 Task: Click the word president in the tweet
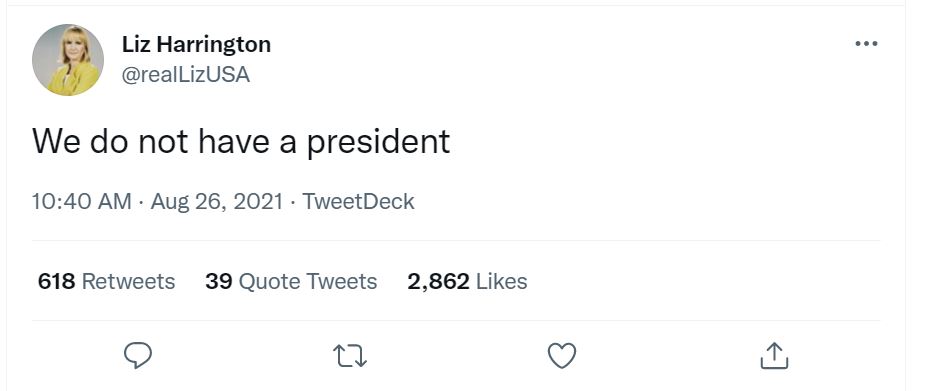[x=379, y=143]
